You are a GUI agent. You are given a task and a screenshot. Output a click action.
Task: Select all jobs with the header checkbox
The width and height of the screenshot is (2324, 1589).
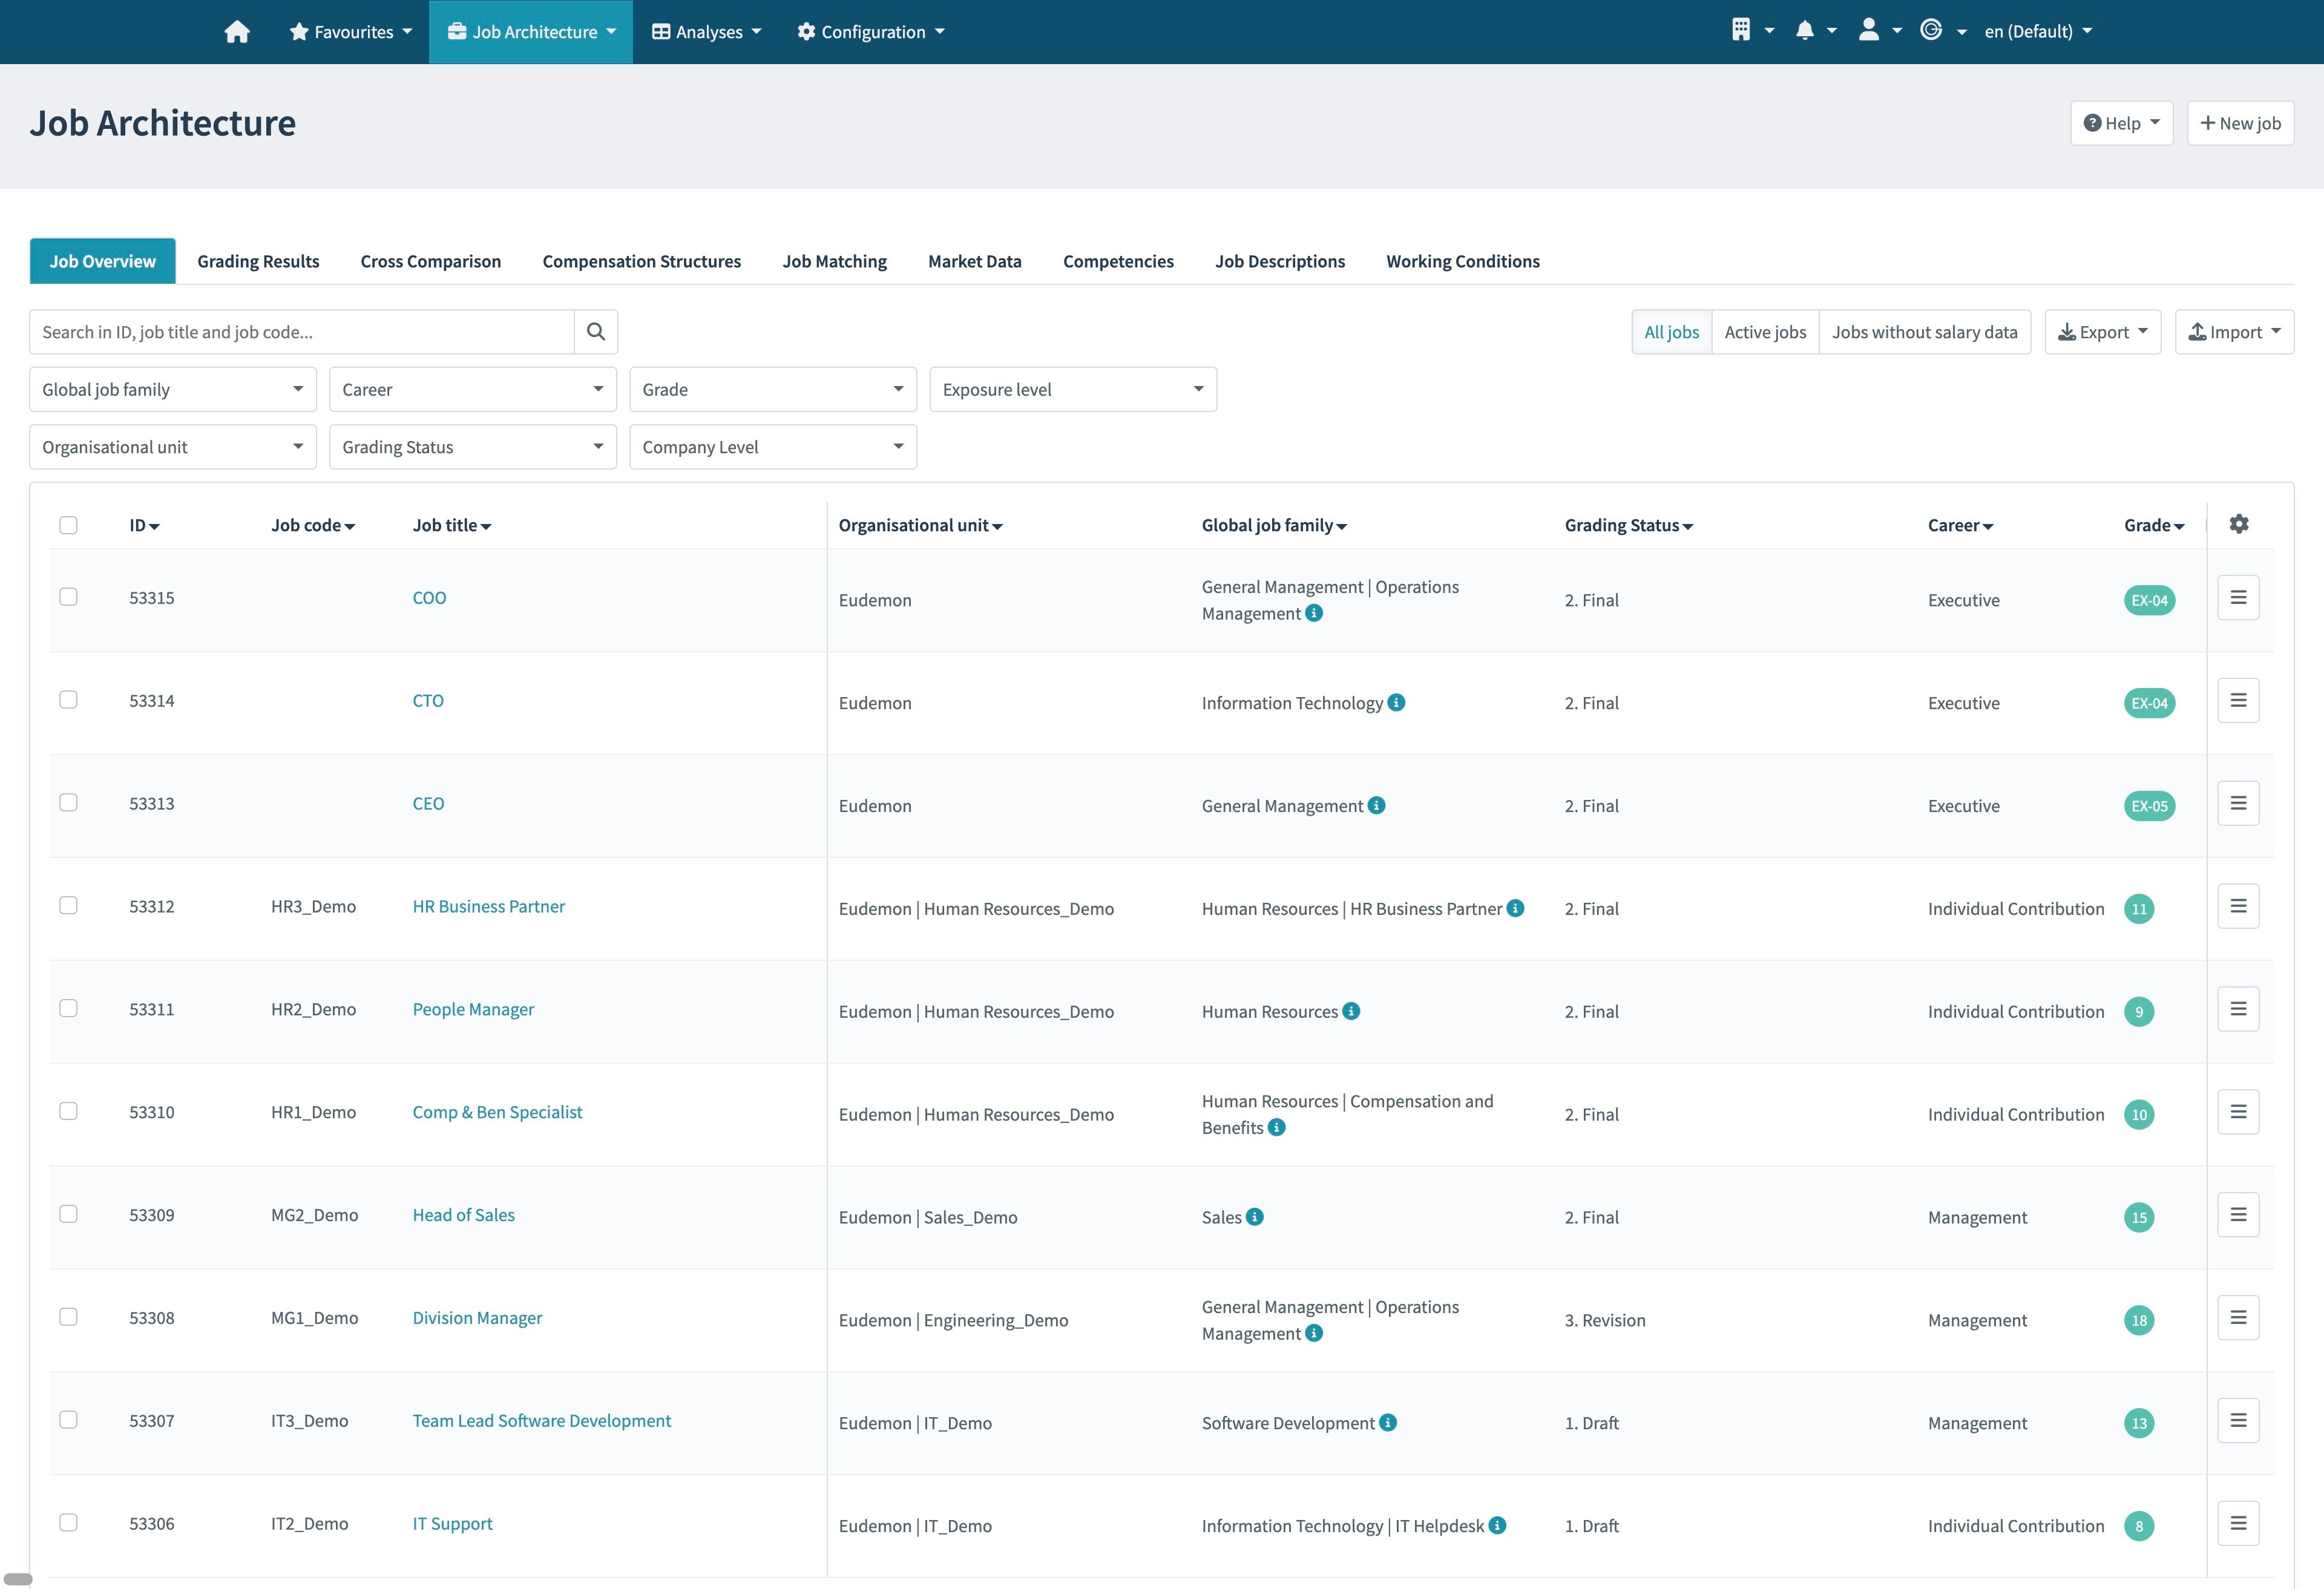(68, 524)
